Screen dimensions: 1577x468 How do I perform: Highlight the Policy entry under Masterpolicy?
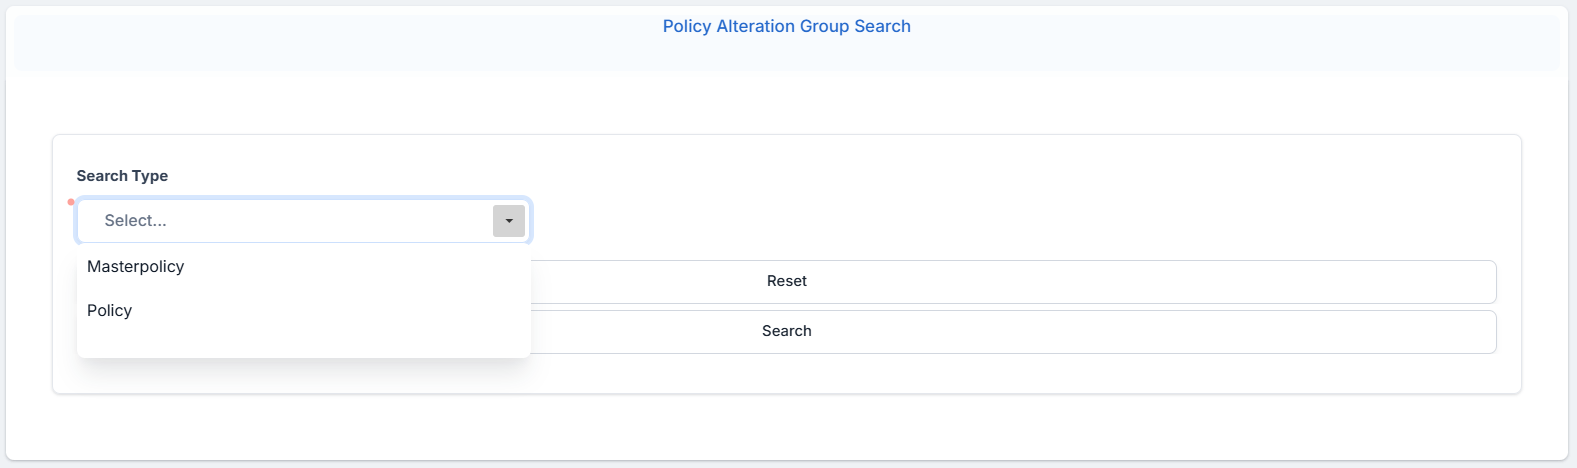[110, 311]
